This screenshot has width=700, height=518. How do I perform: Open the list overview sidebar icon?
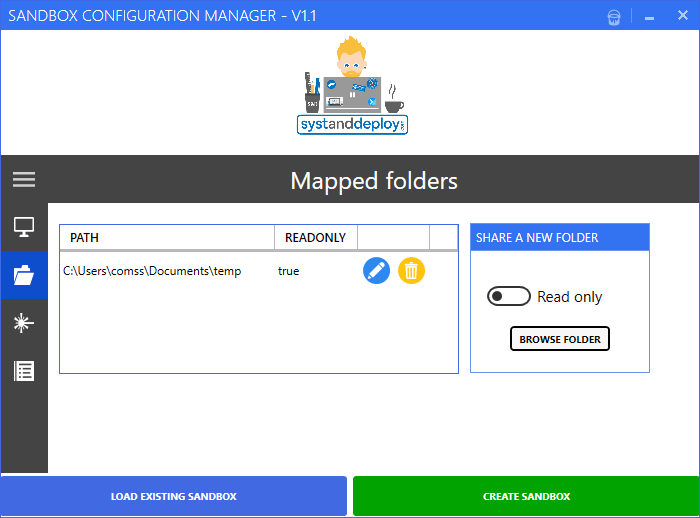(24, 371)
